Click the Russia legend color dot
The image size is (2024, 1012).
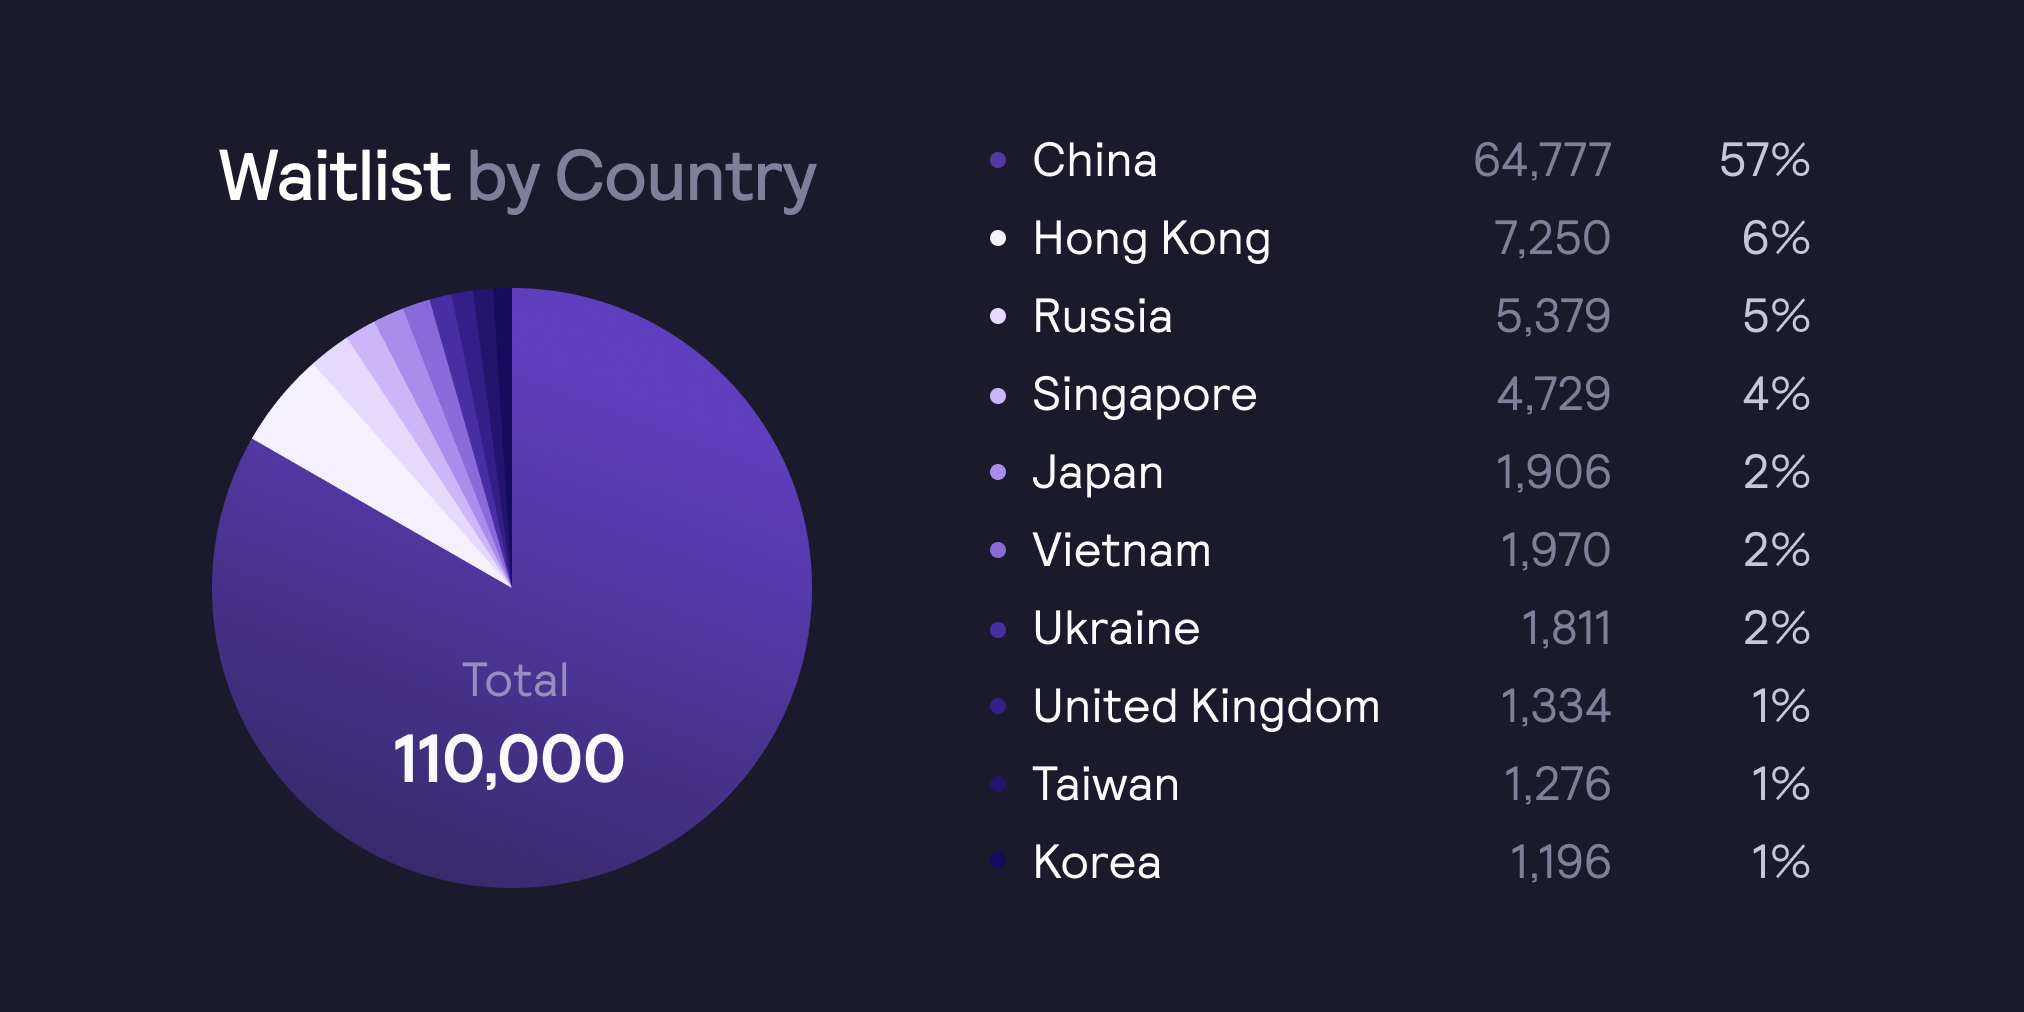(997, 316)
